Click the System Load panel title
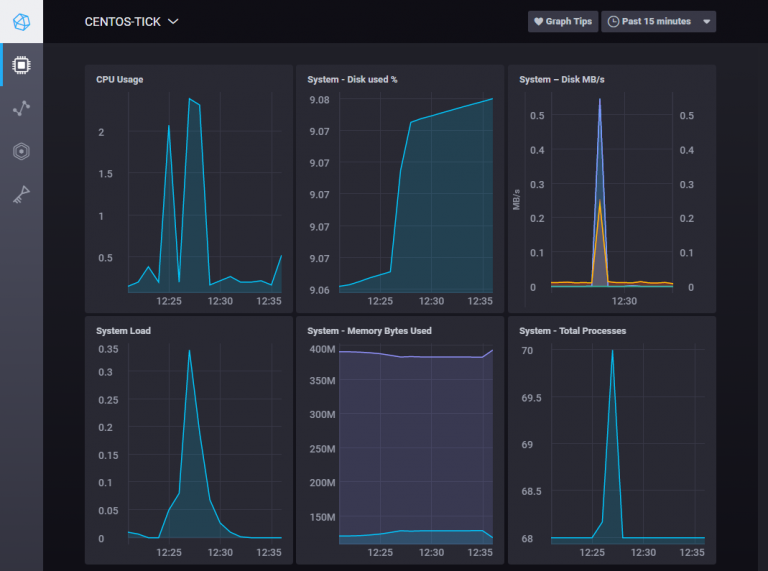768x571 pixels. coord(123,330)
